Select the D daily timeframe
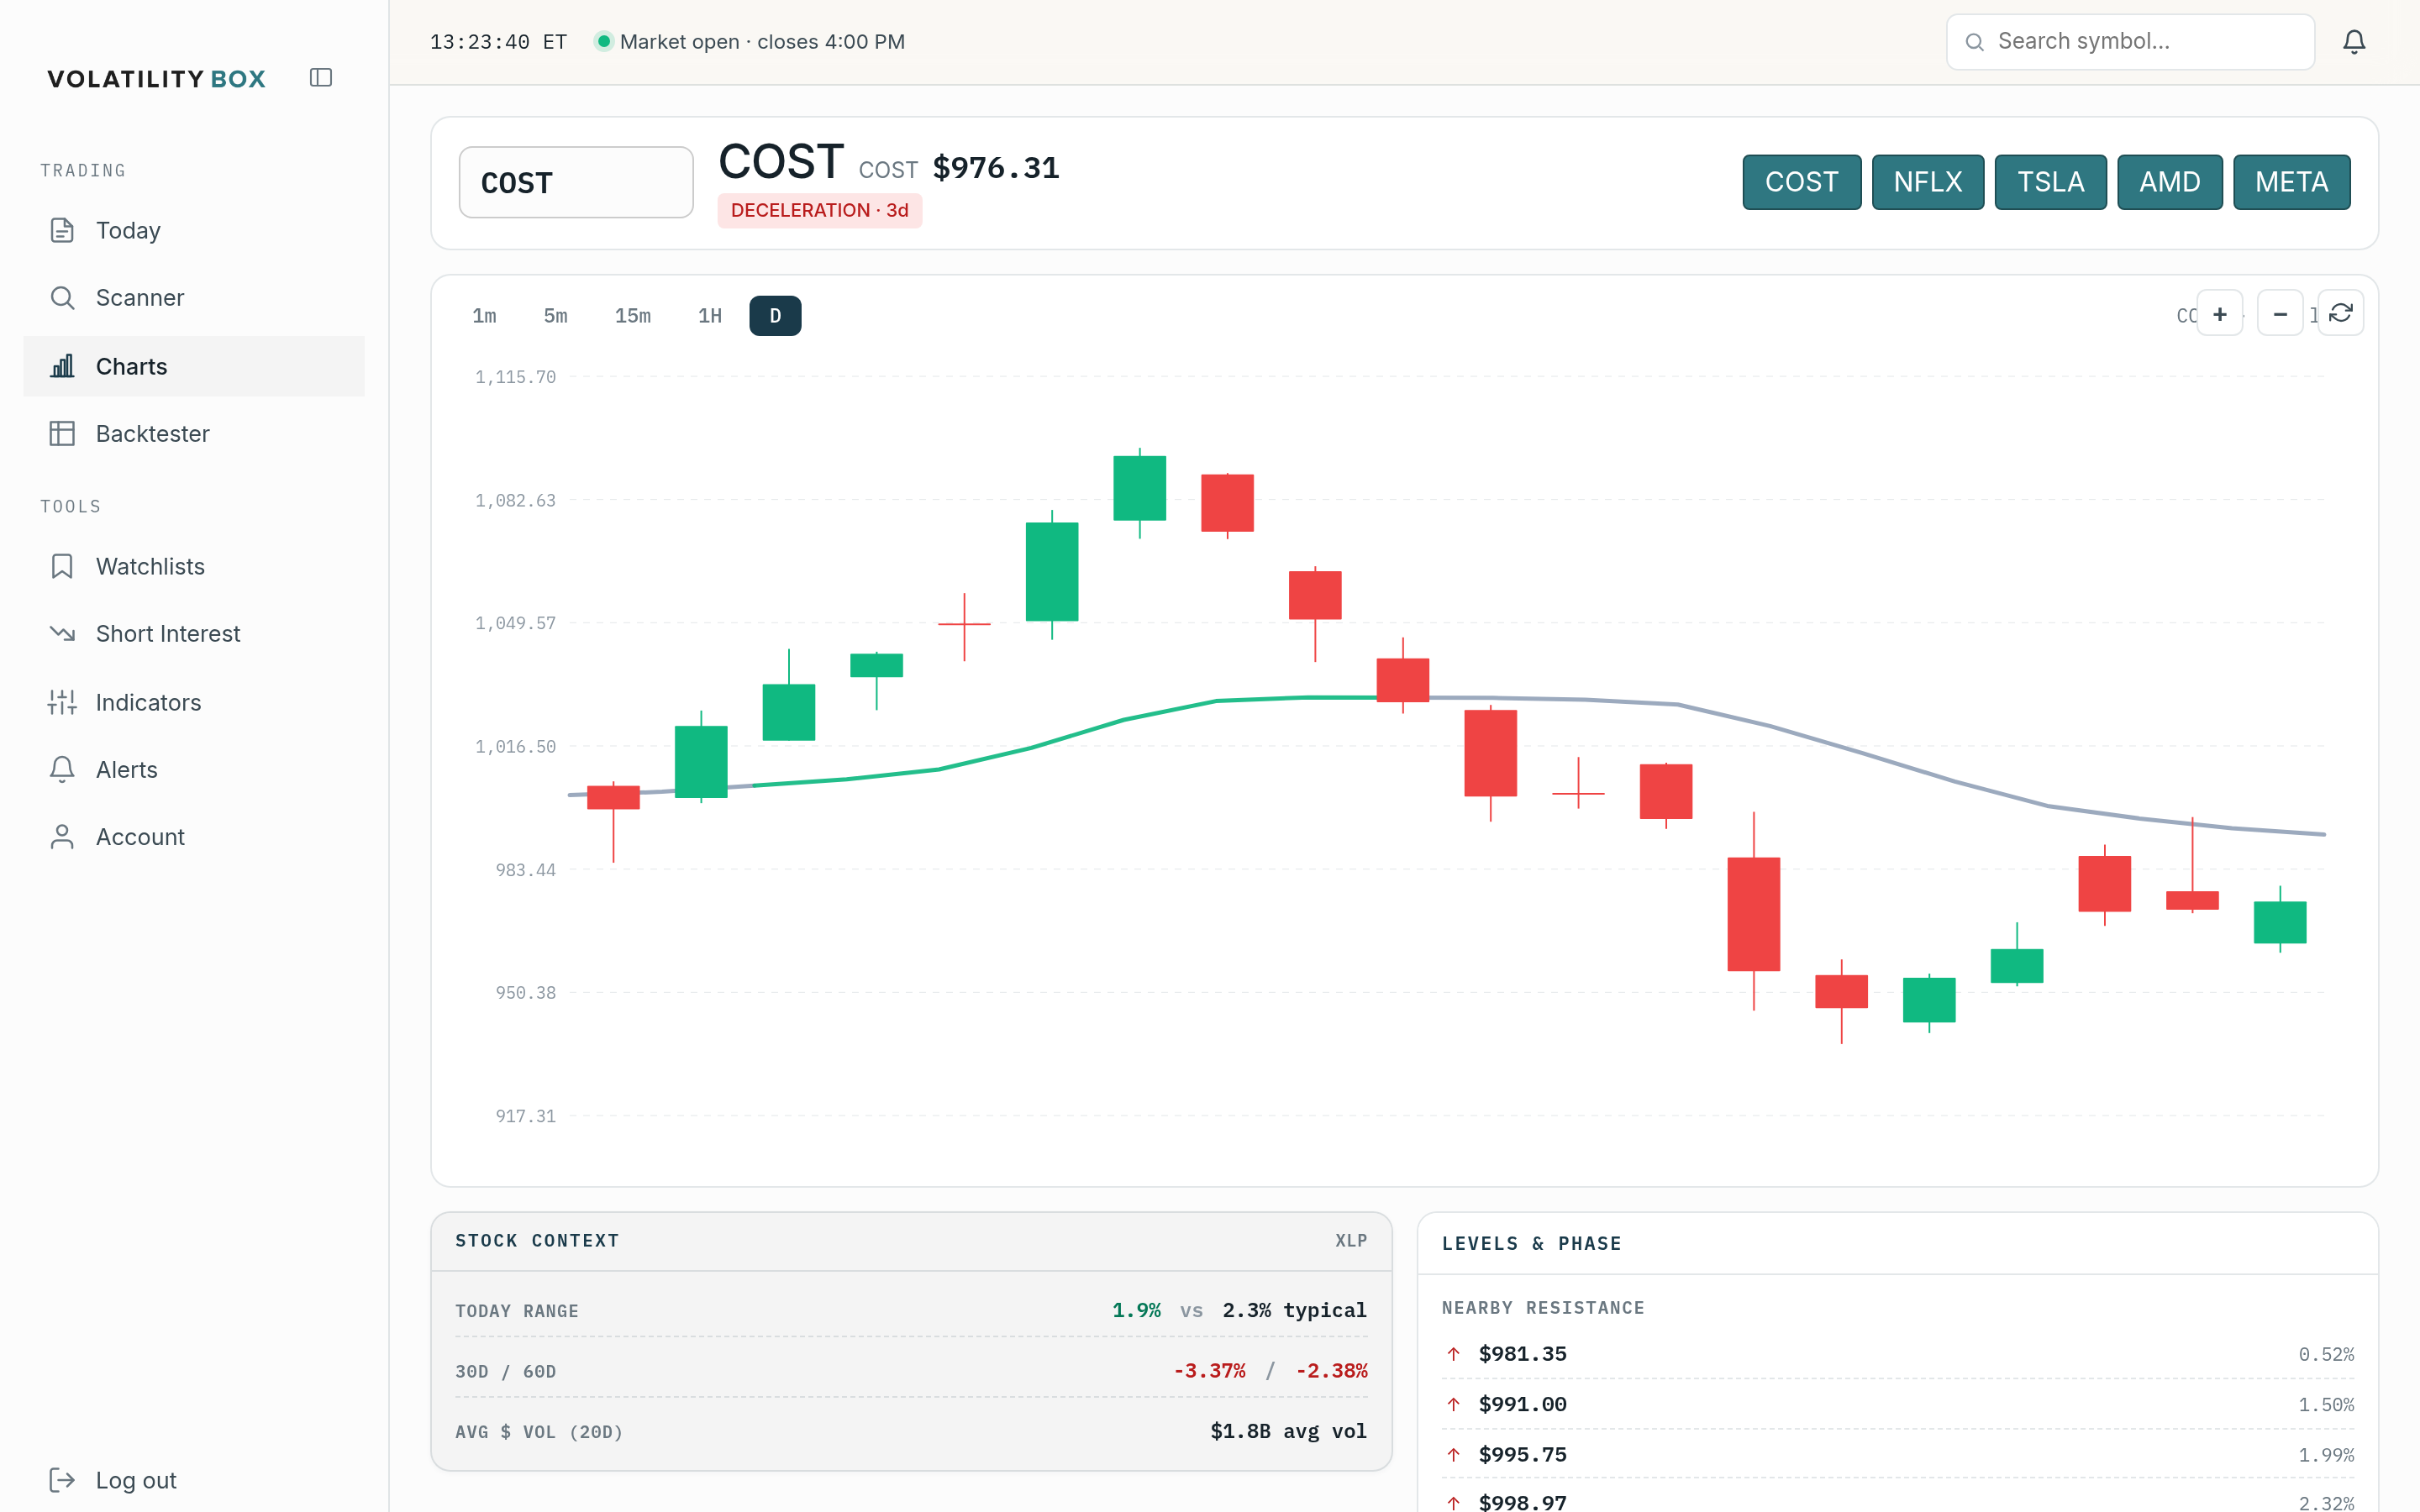This screenshot has width=2420, height=1512. tap(775, 316)
